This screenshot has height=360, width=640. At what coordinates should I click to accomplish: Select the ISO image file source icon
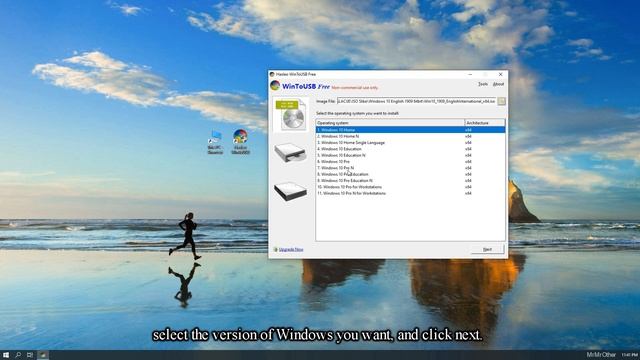[x=290, y=115]
